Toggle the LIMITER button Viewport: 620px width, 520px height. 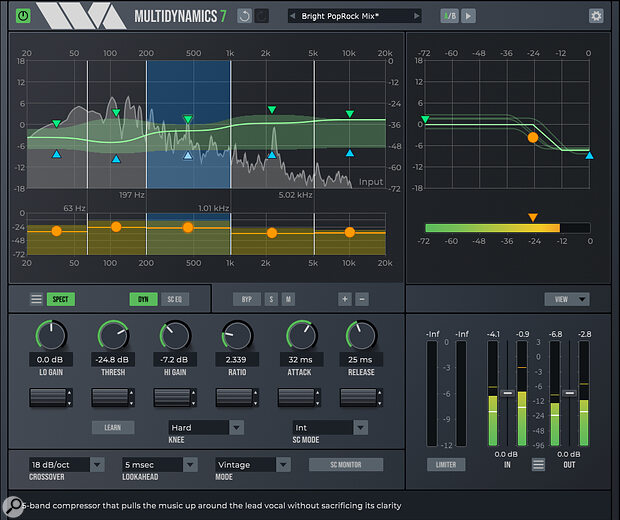446,465
